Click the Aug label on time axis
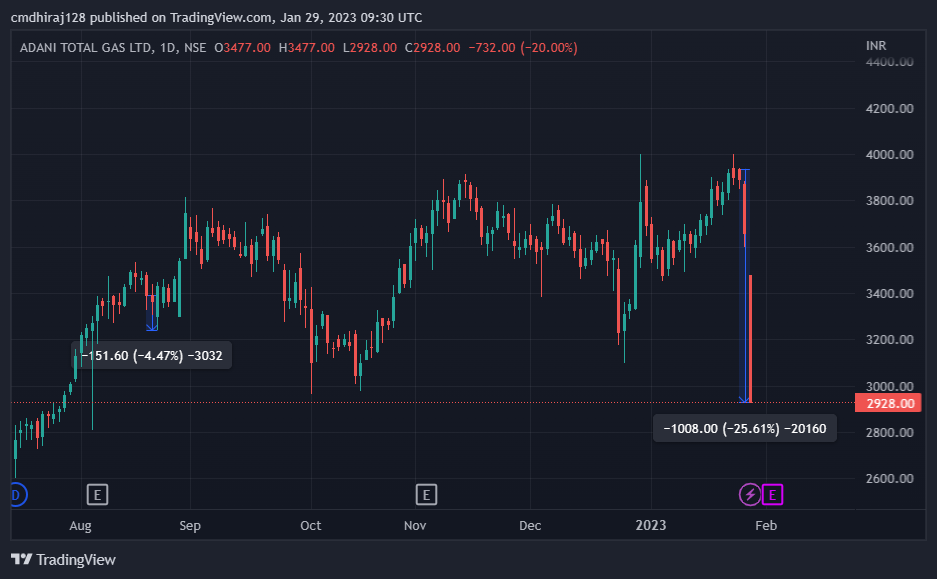937x579 pixels. coord(80,525)
